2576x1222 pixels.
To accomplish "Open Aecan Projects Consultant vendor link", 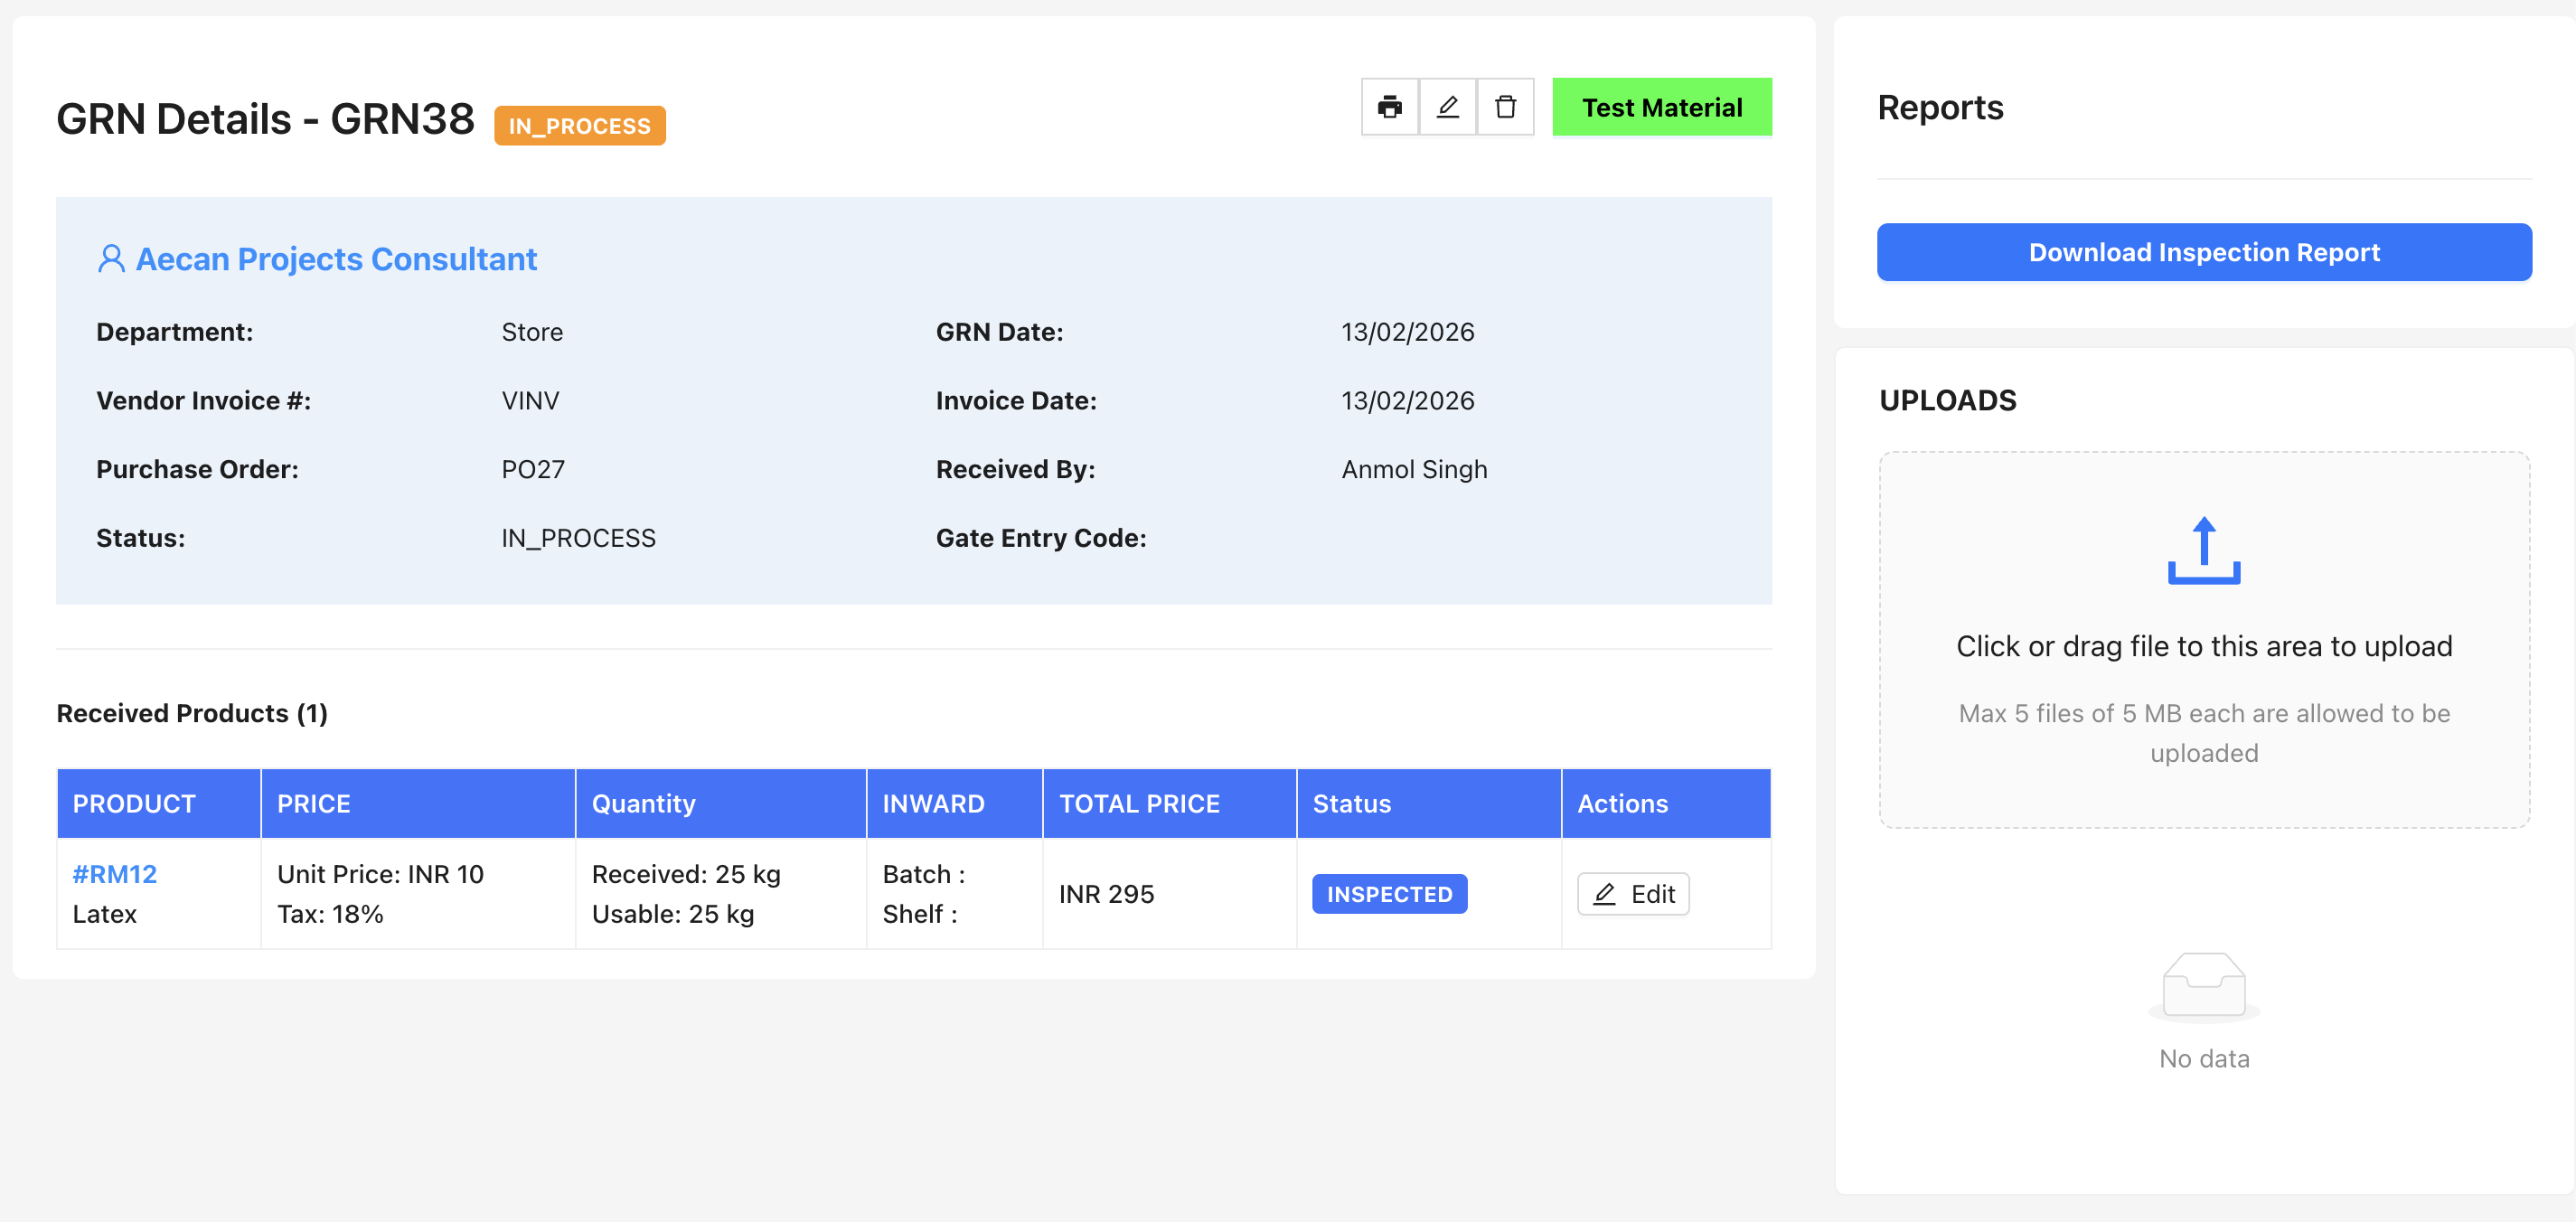I will click(x=336, y=259).
